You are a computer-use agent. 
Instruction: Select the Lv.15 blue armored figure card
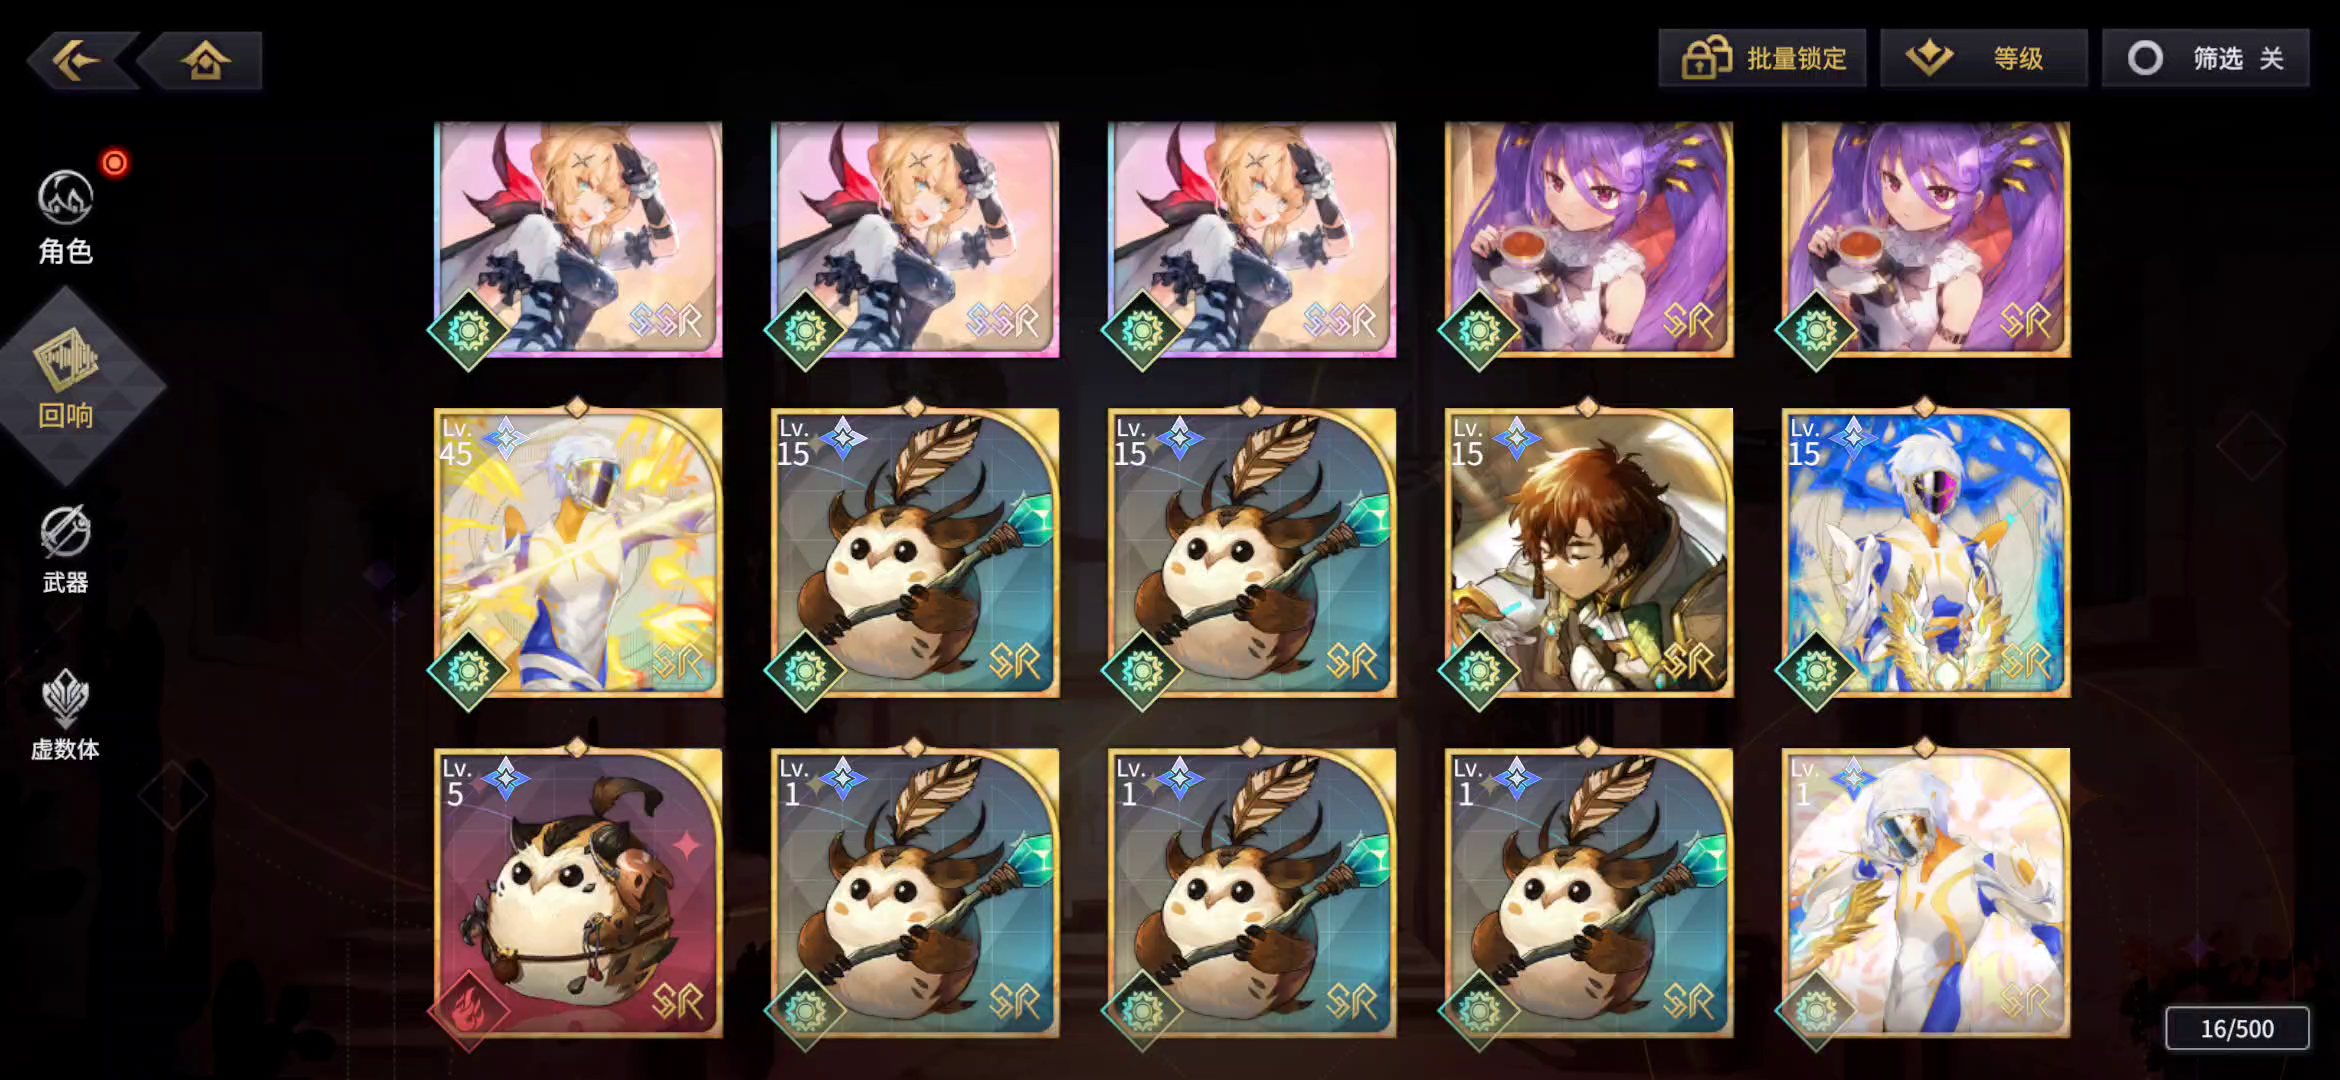(1926, 552)
